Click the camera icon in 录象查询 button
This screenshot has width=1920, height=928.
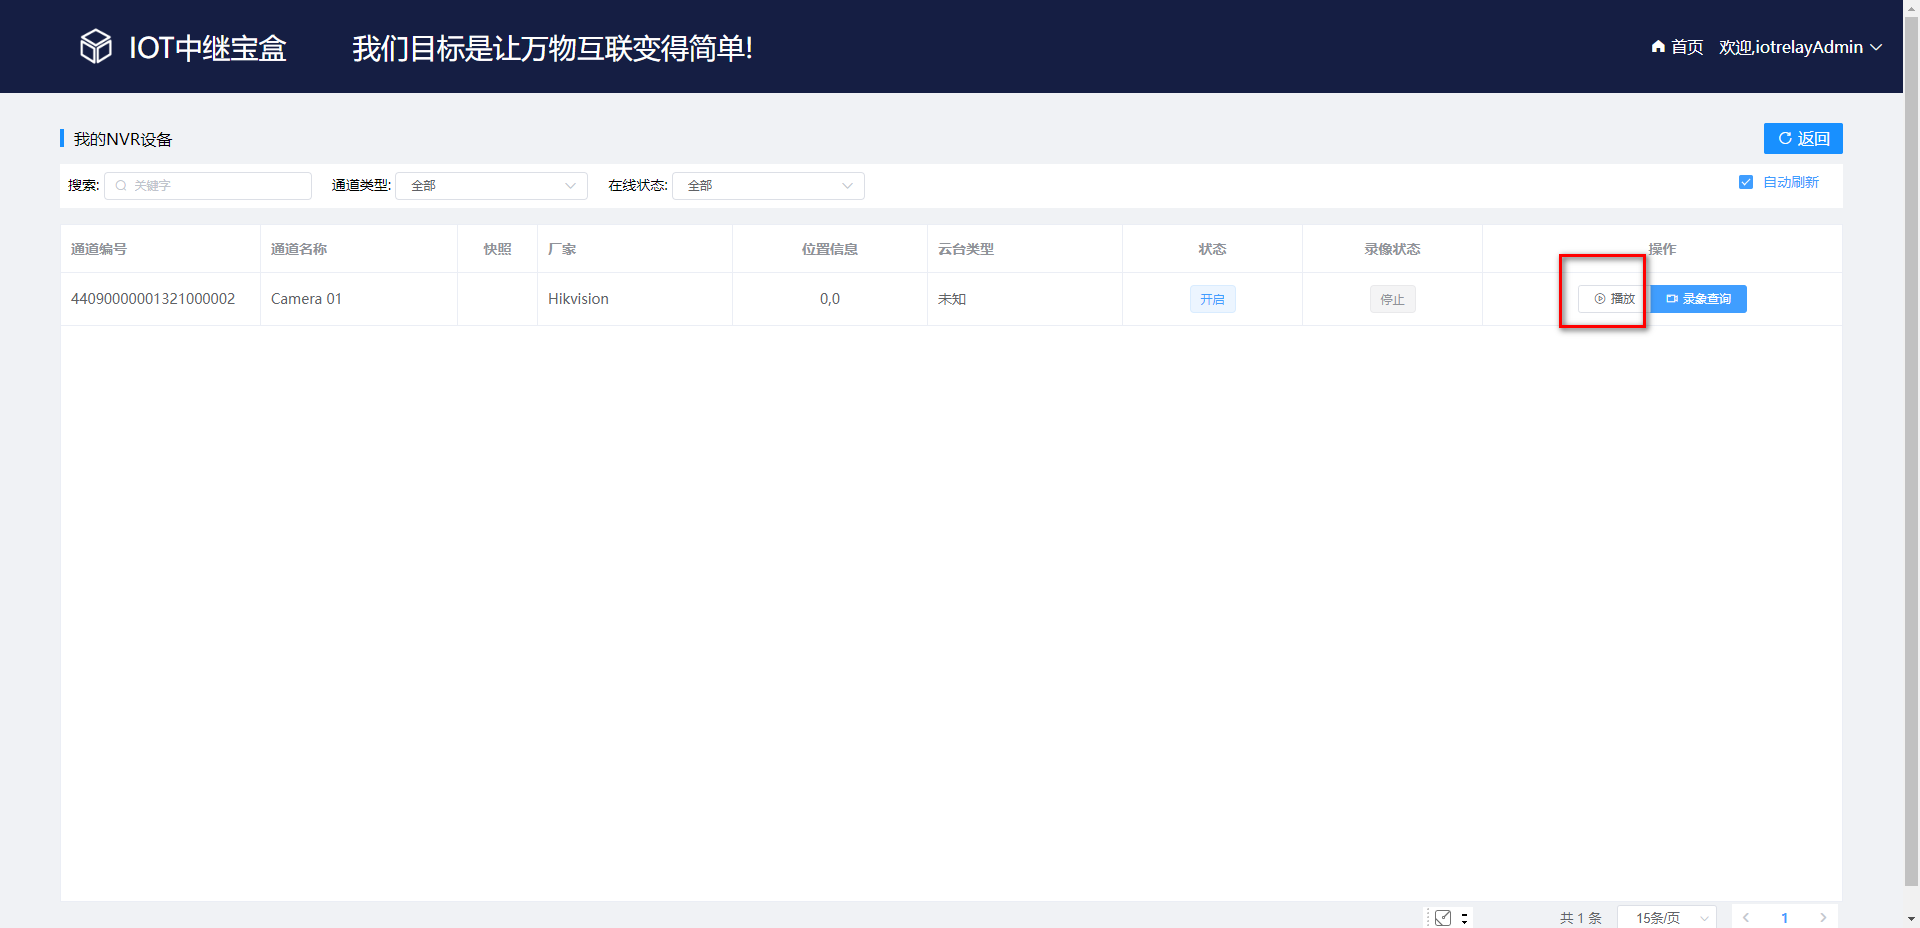1671,298
